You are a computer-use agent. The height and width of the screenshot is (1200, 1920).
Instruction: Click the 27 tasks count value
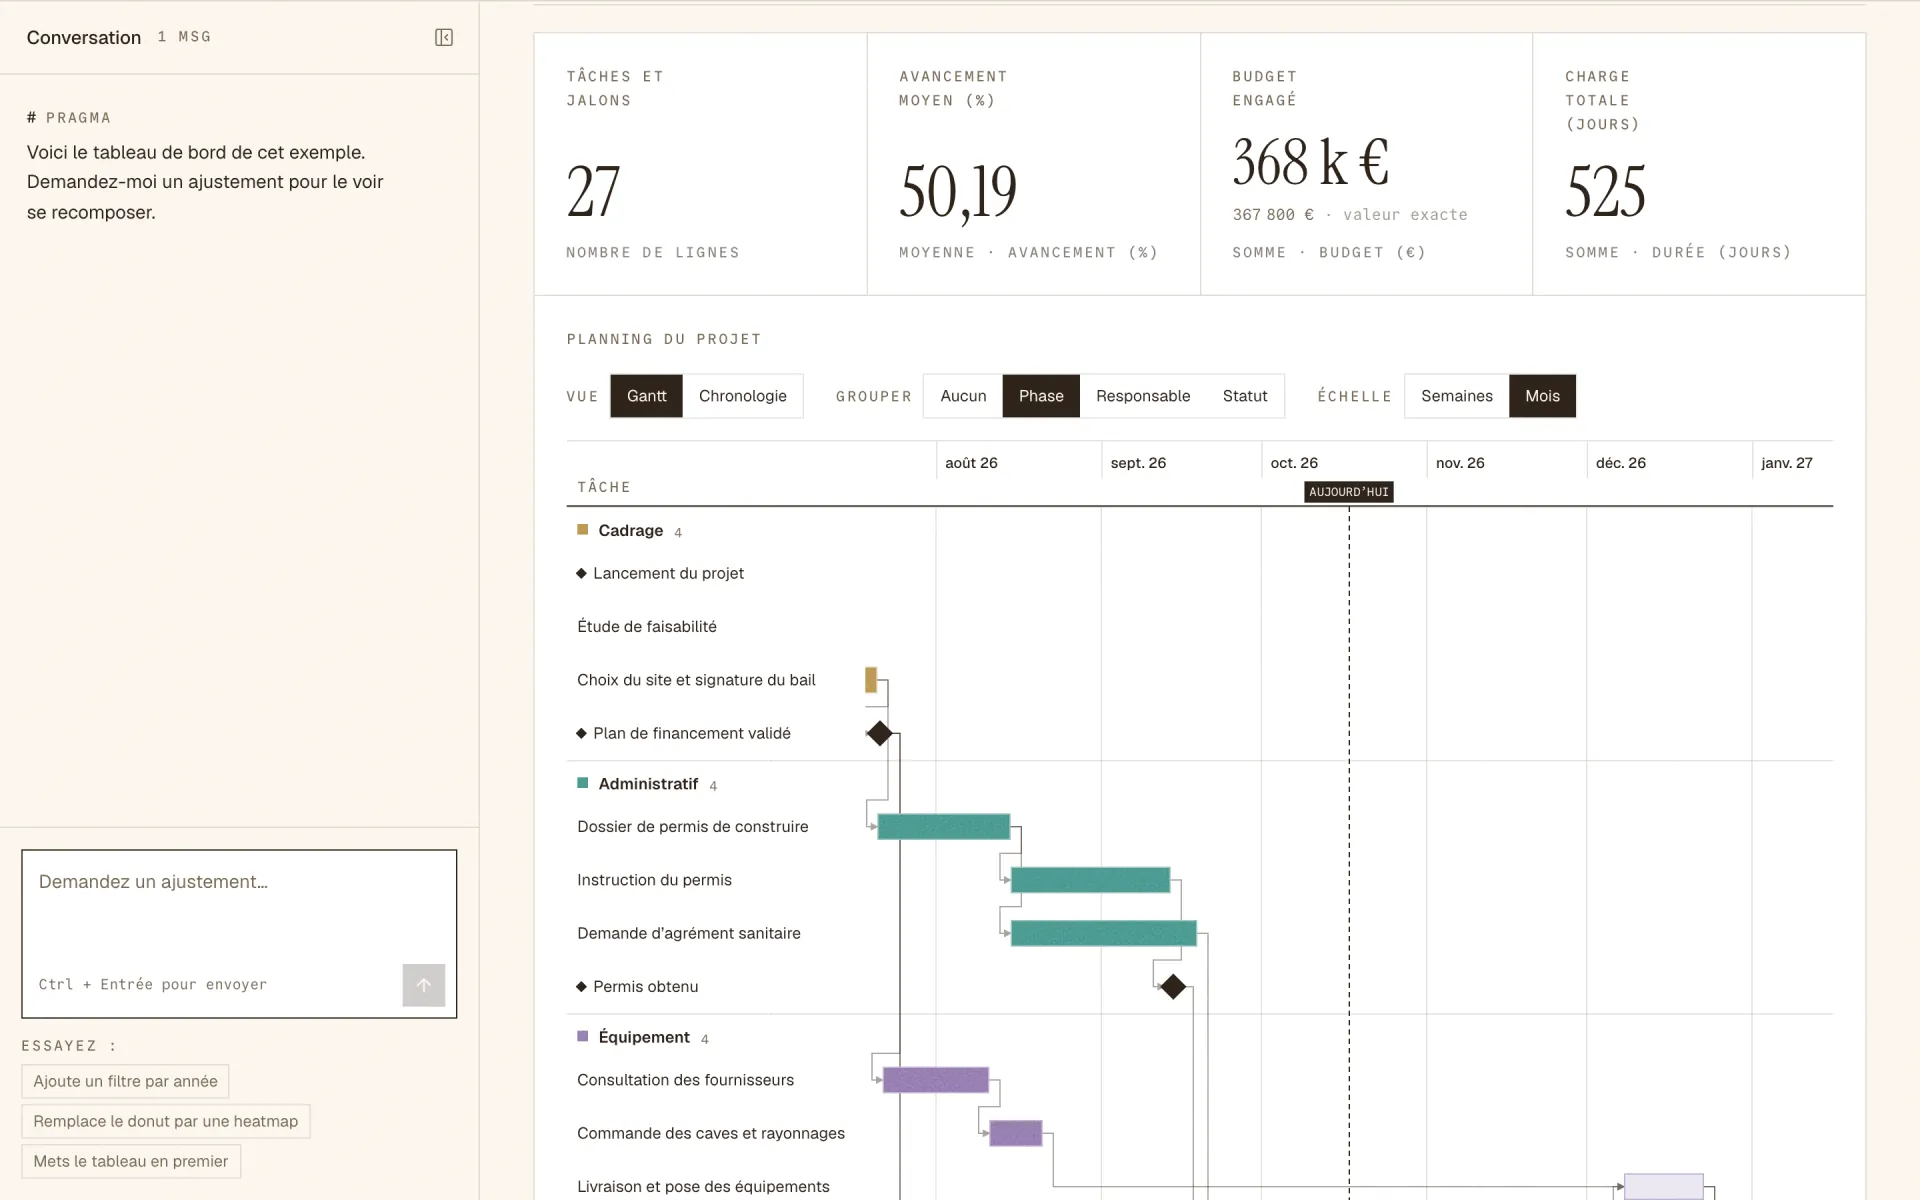click(x=593, y=191)
